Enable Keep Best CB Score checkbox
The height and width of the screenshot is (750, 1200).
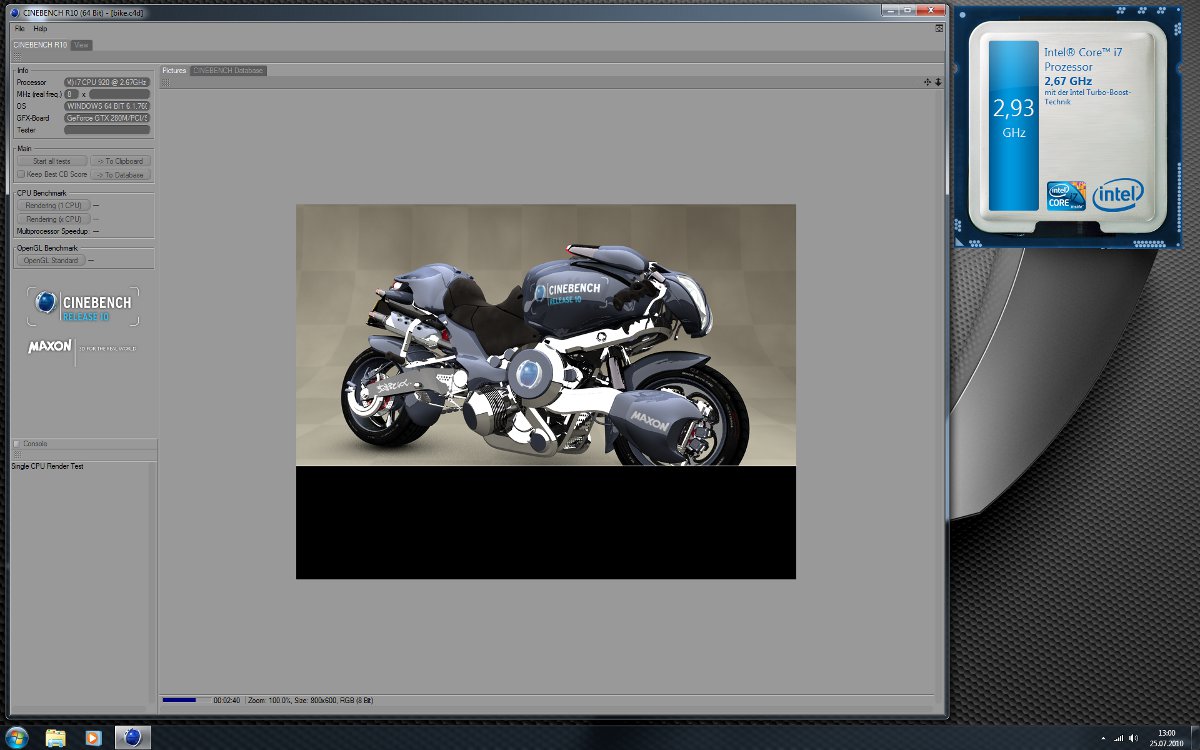(20, 174)
